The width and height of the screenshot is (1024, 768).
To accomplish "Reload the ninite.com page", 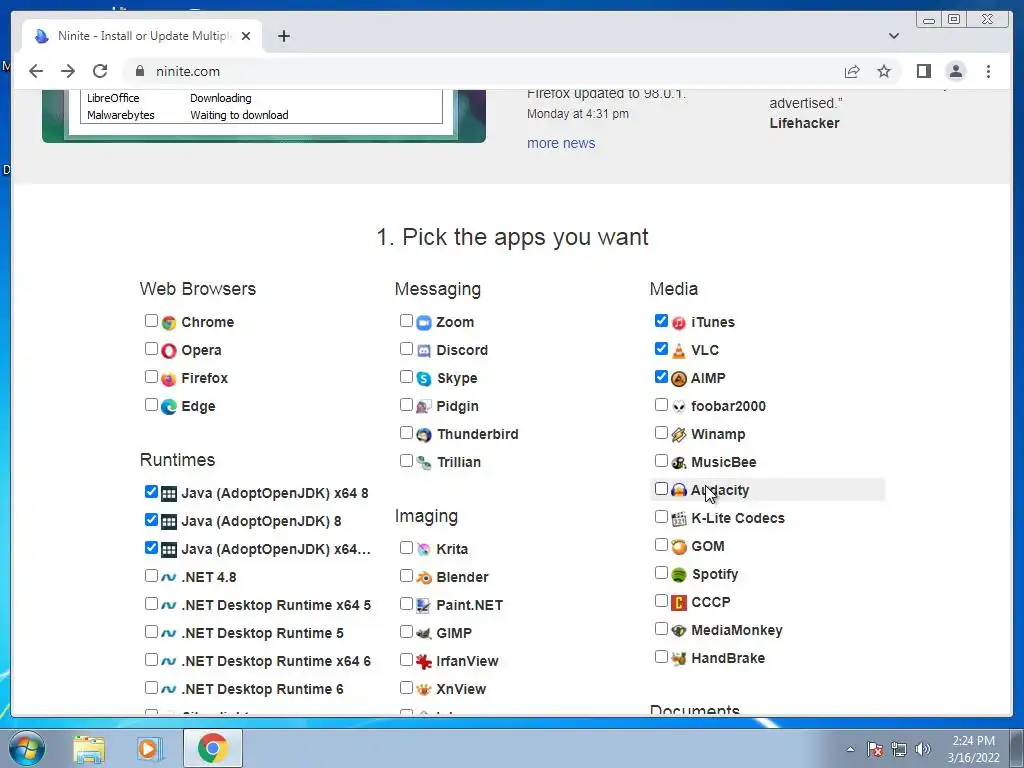I will click(100, 71).
